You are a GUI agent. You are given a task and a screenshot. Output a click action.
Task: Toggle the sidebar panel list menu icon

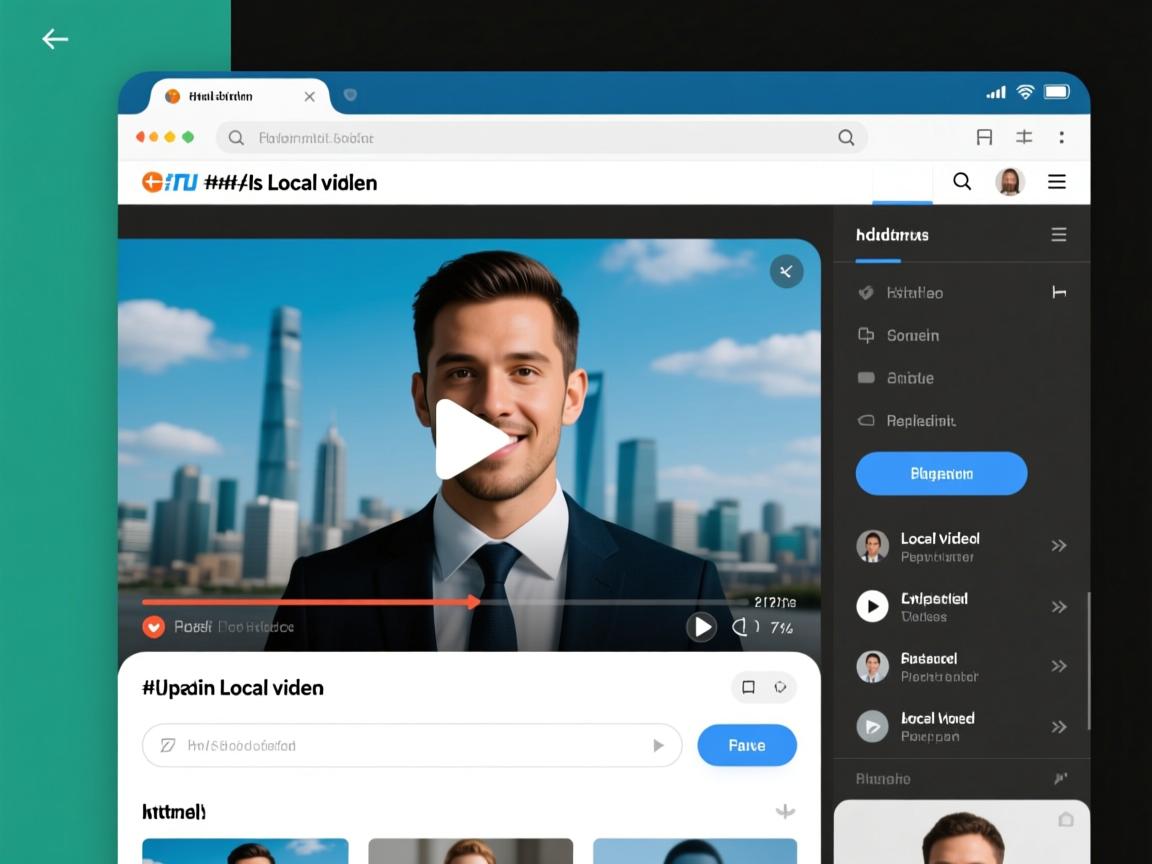[x=1059, y=235]
